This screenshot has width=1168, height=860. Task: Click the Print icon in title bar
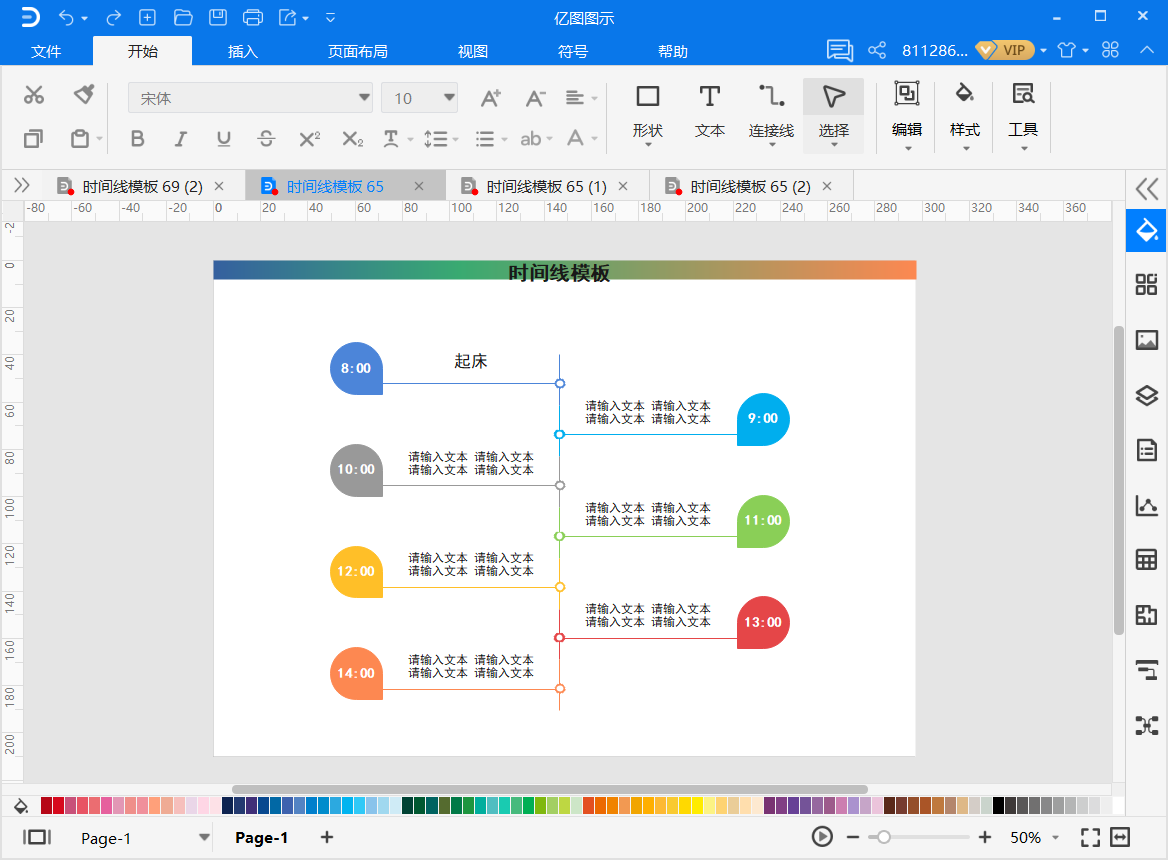coord(253,17)
